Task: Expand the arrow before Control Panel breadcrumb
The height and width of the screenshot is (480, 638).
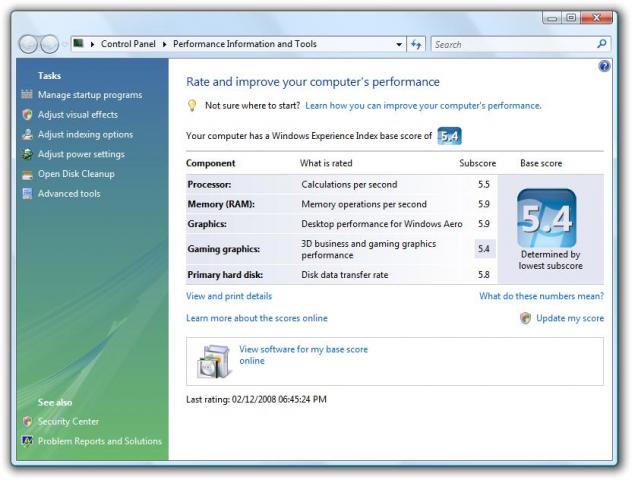Action: tap(92, 44)
